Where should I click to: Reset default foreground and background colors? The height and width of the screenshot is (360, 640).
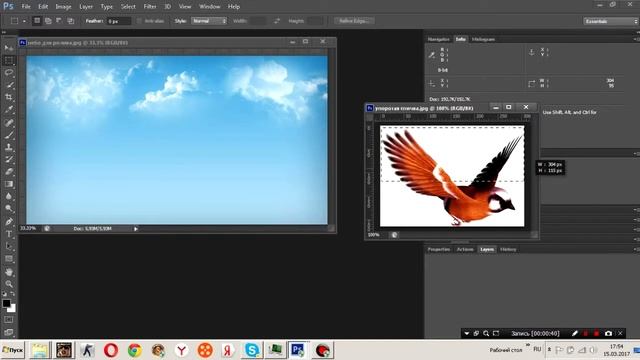(x=4, y=293)
